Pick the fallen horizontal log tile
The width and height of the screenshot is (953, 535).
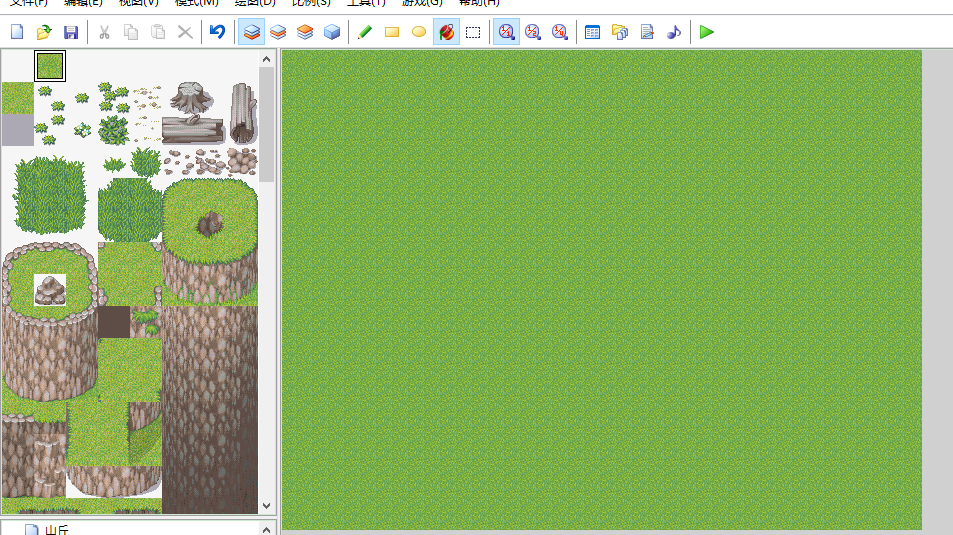[x=193, y=129]
